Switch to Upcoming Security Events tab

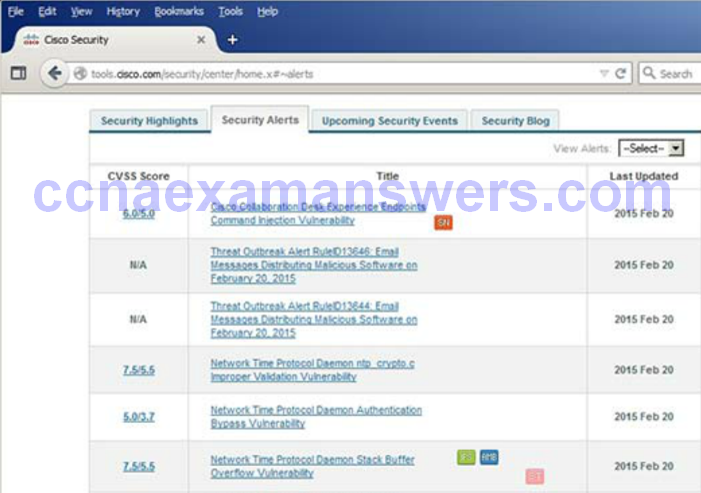pyautogui.click(x=389, y=121)
